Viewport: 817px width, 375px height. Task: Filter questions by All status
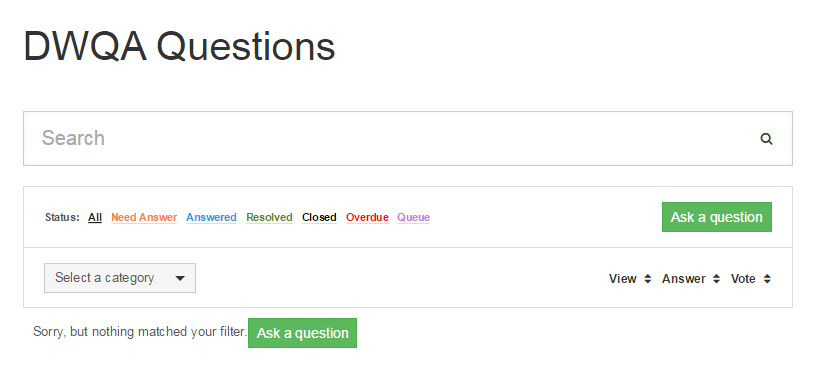pyautogui.click(x=95, y=217)
